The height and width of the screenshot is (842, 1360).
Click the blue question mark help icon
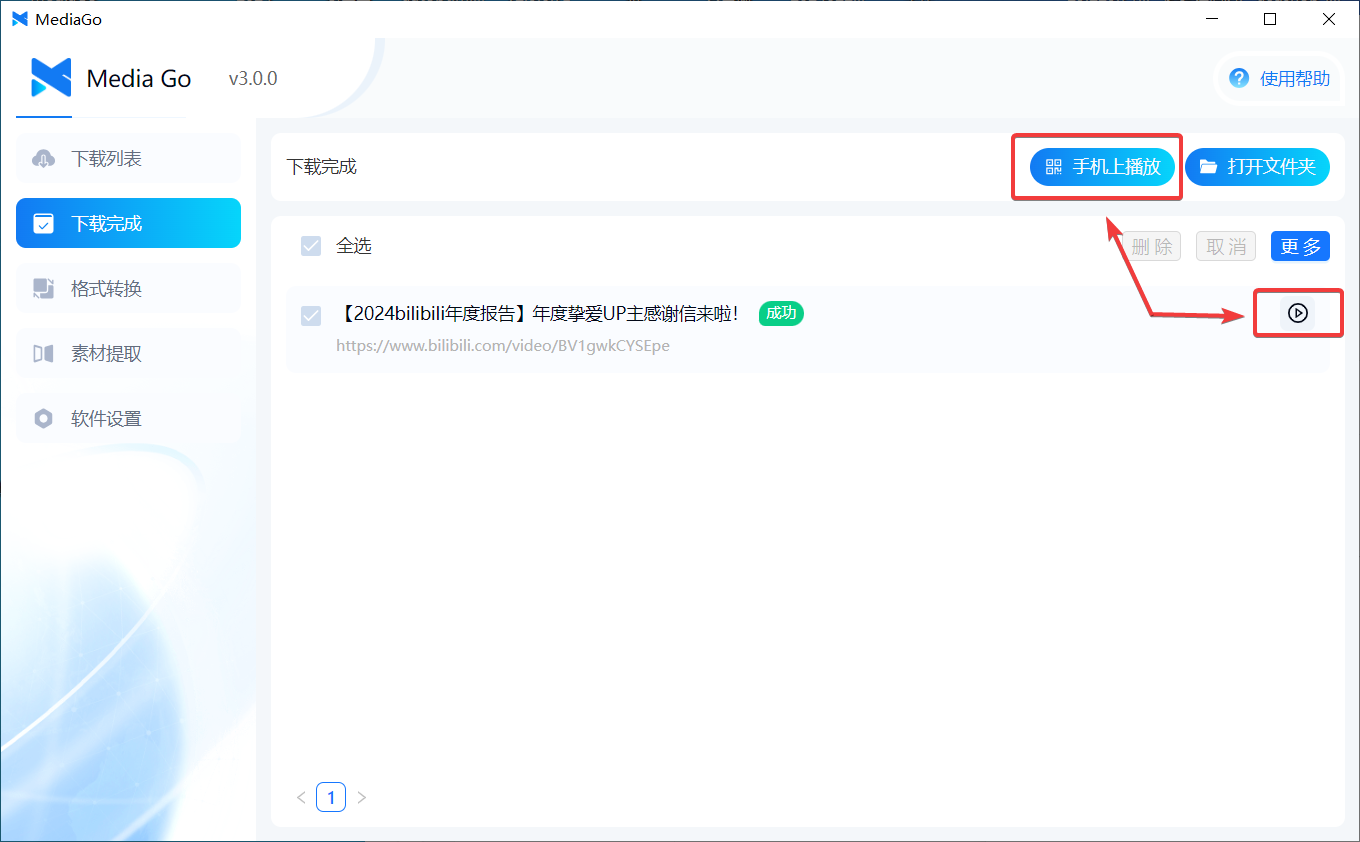pyautogui.click(x=1239, y=78)
